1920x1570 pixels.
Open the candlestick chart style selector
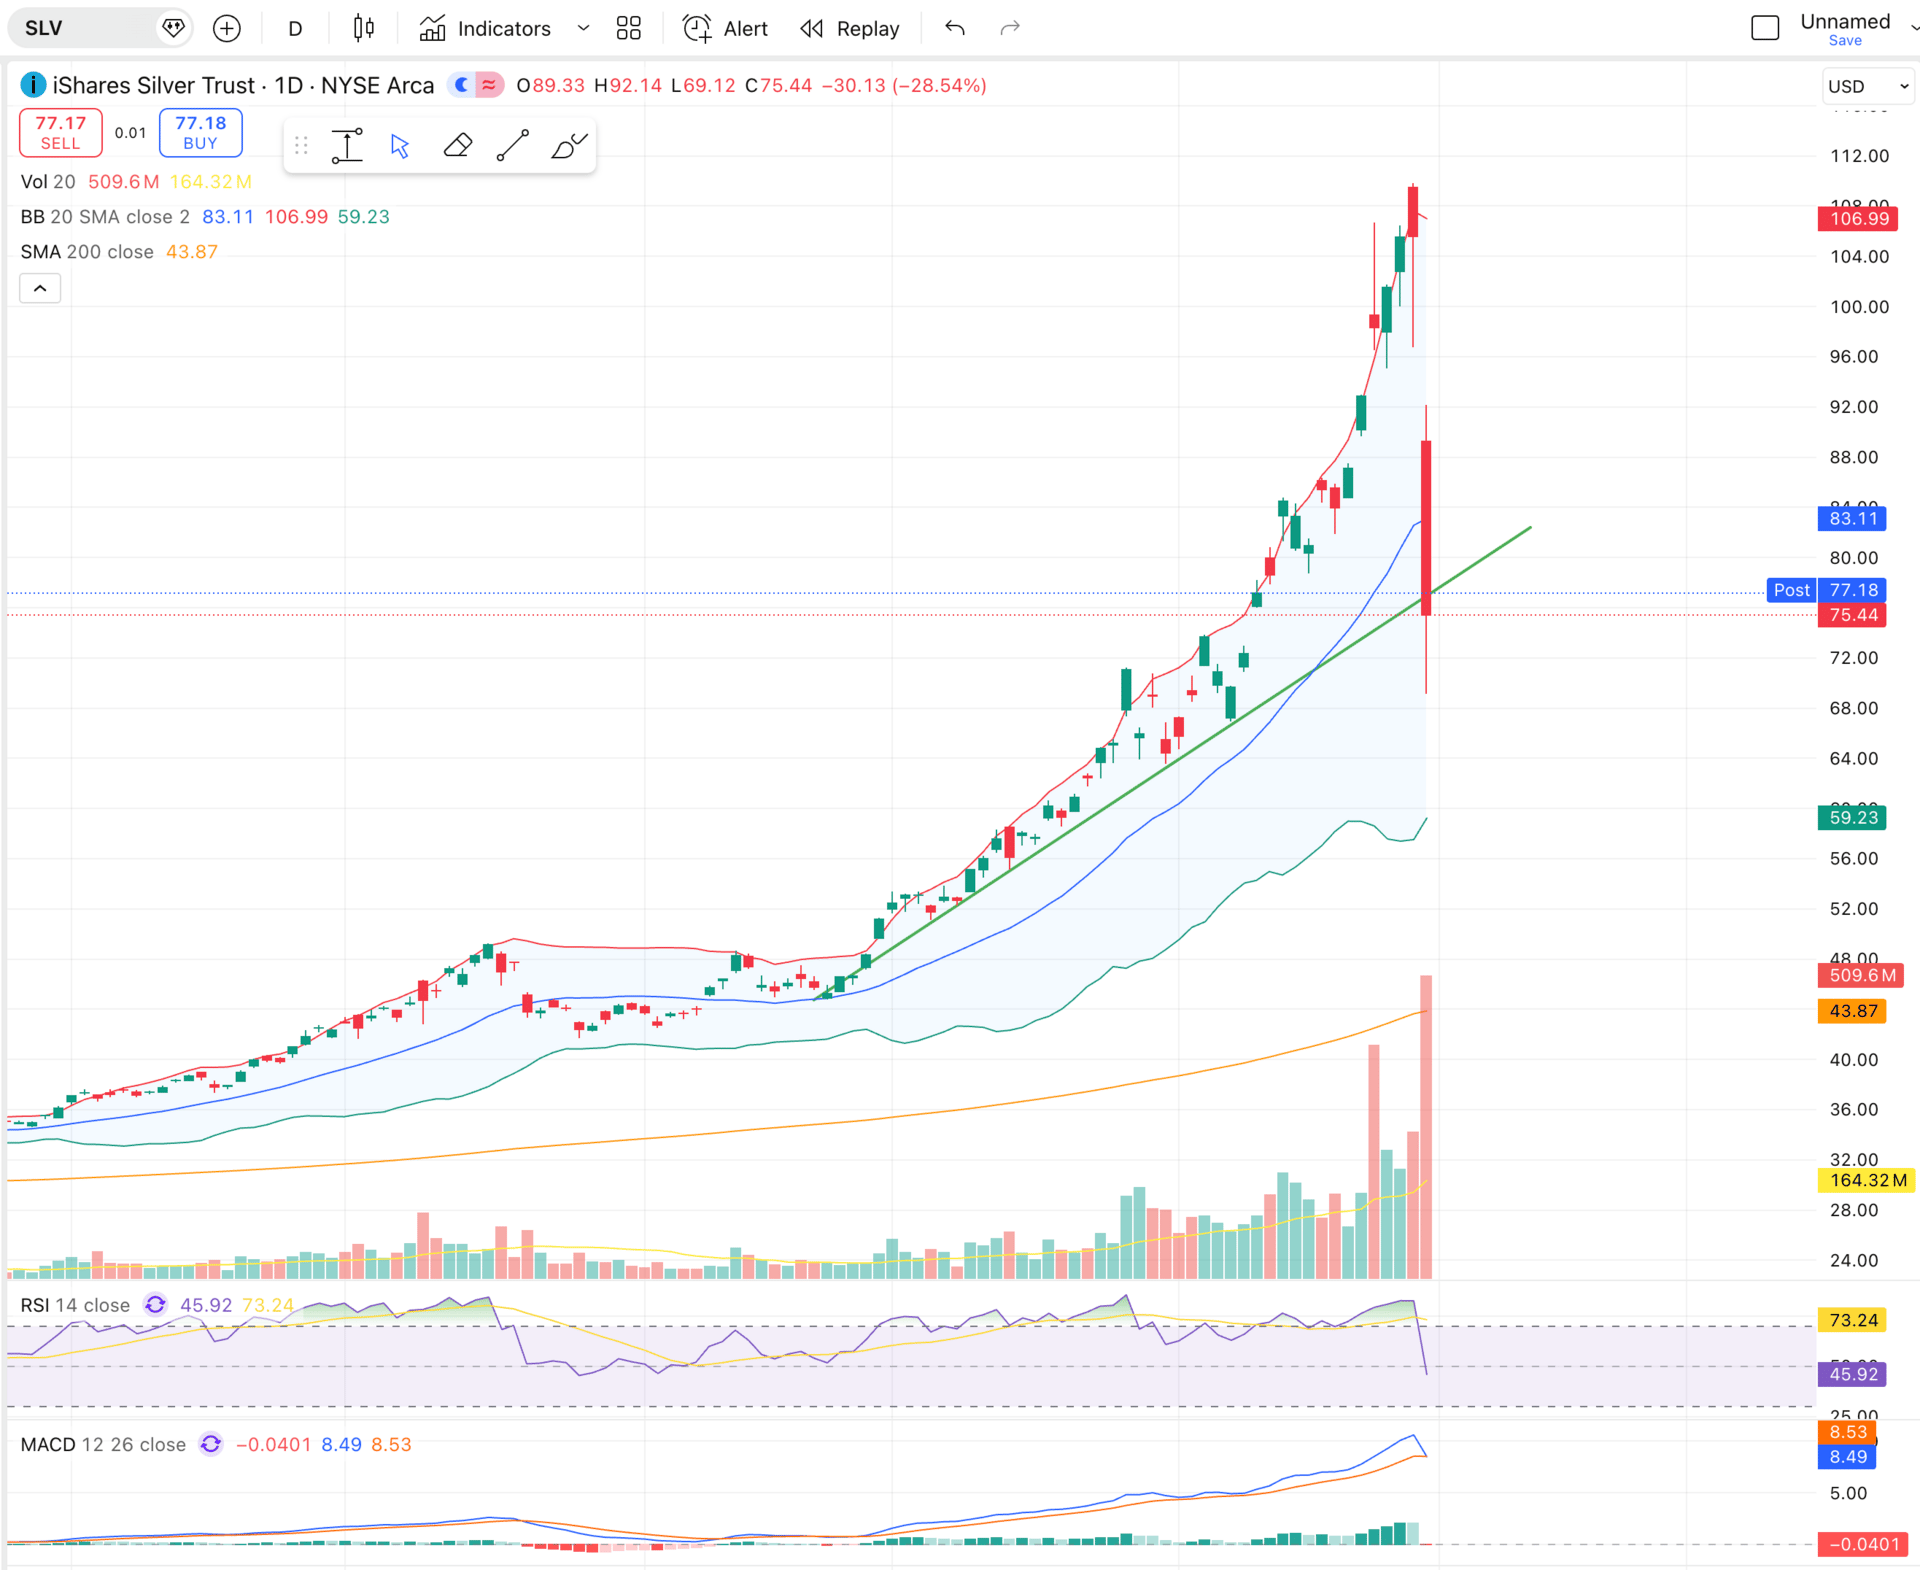pyautogui.click(x=364, y=28)
